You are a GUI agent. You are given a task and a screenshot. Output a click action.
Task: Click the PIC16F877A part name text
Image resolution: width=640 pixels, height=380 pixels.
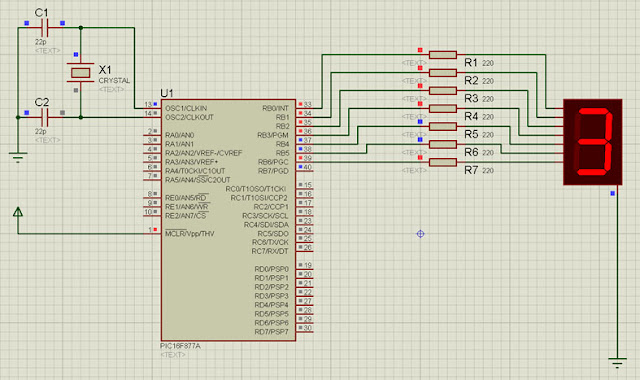(180, 346)
